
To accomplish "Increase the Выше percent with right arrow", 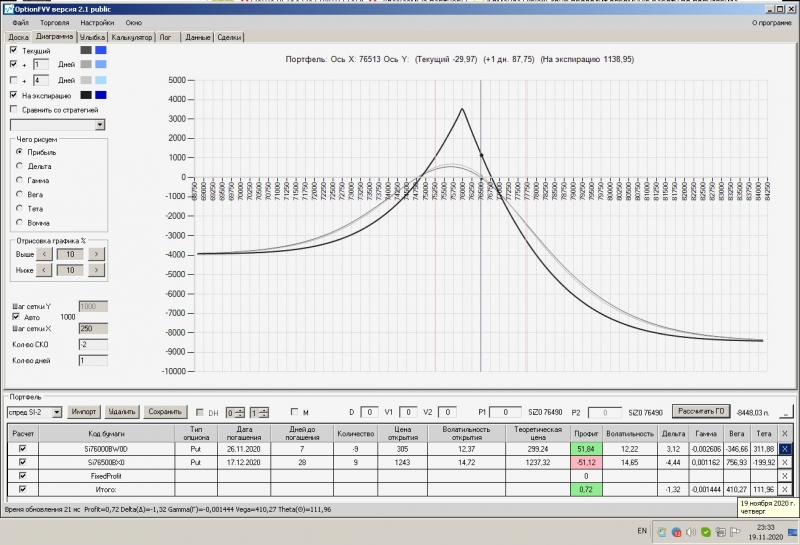I will coord(96,254).
